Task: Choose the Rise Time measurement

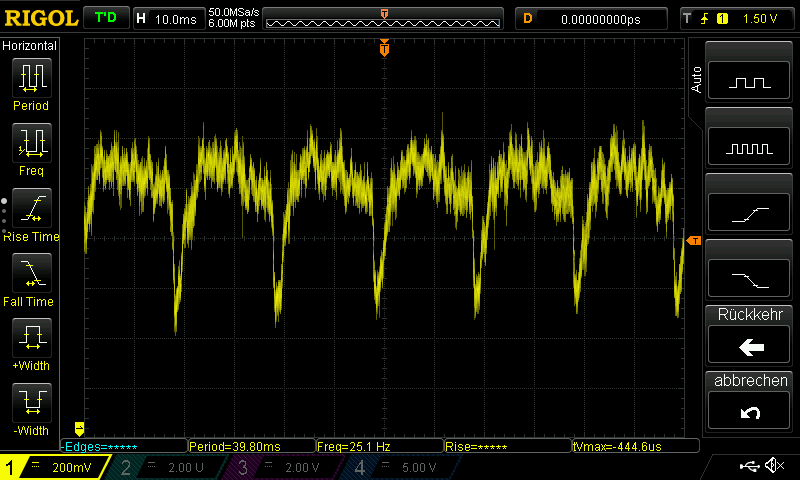Action: click(x=31, y=208)
